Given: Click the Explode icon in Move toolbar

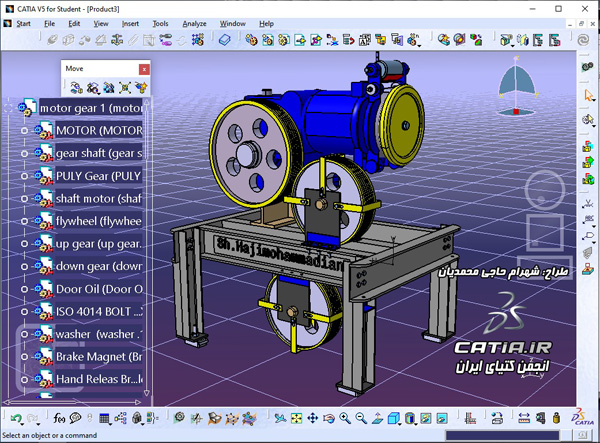Looking at the screenshot, I should click(x=125, y=88).
